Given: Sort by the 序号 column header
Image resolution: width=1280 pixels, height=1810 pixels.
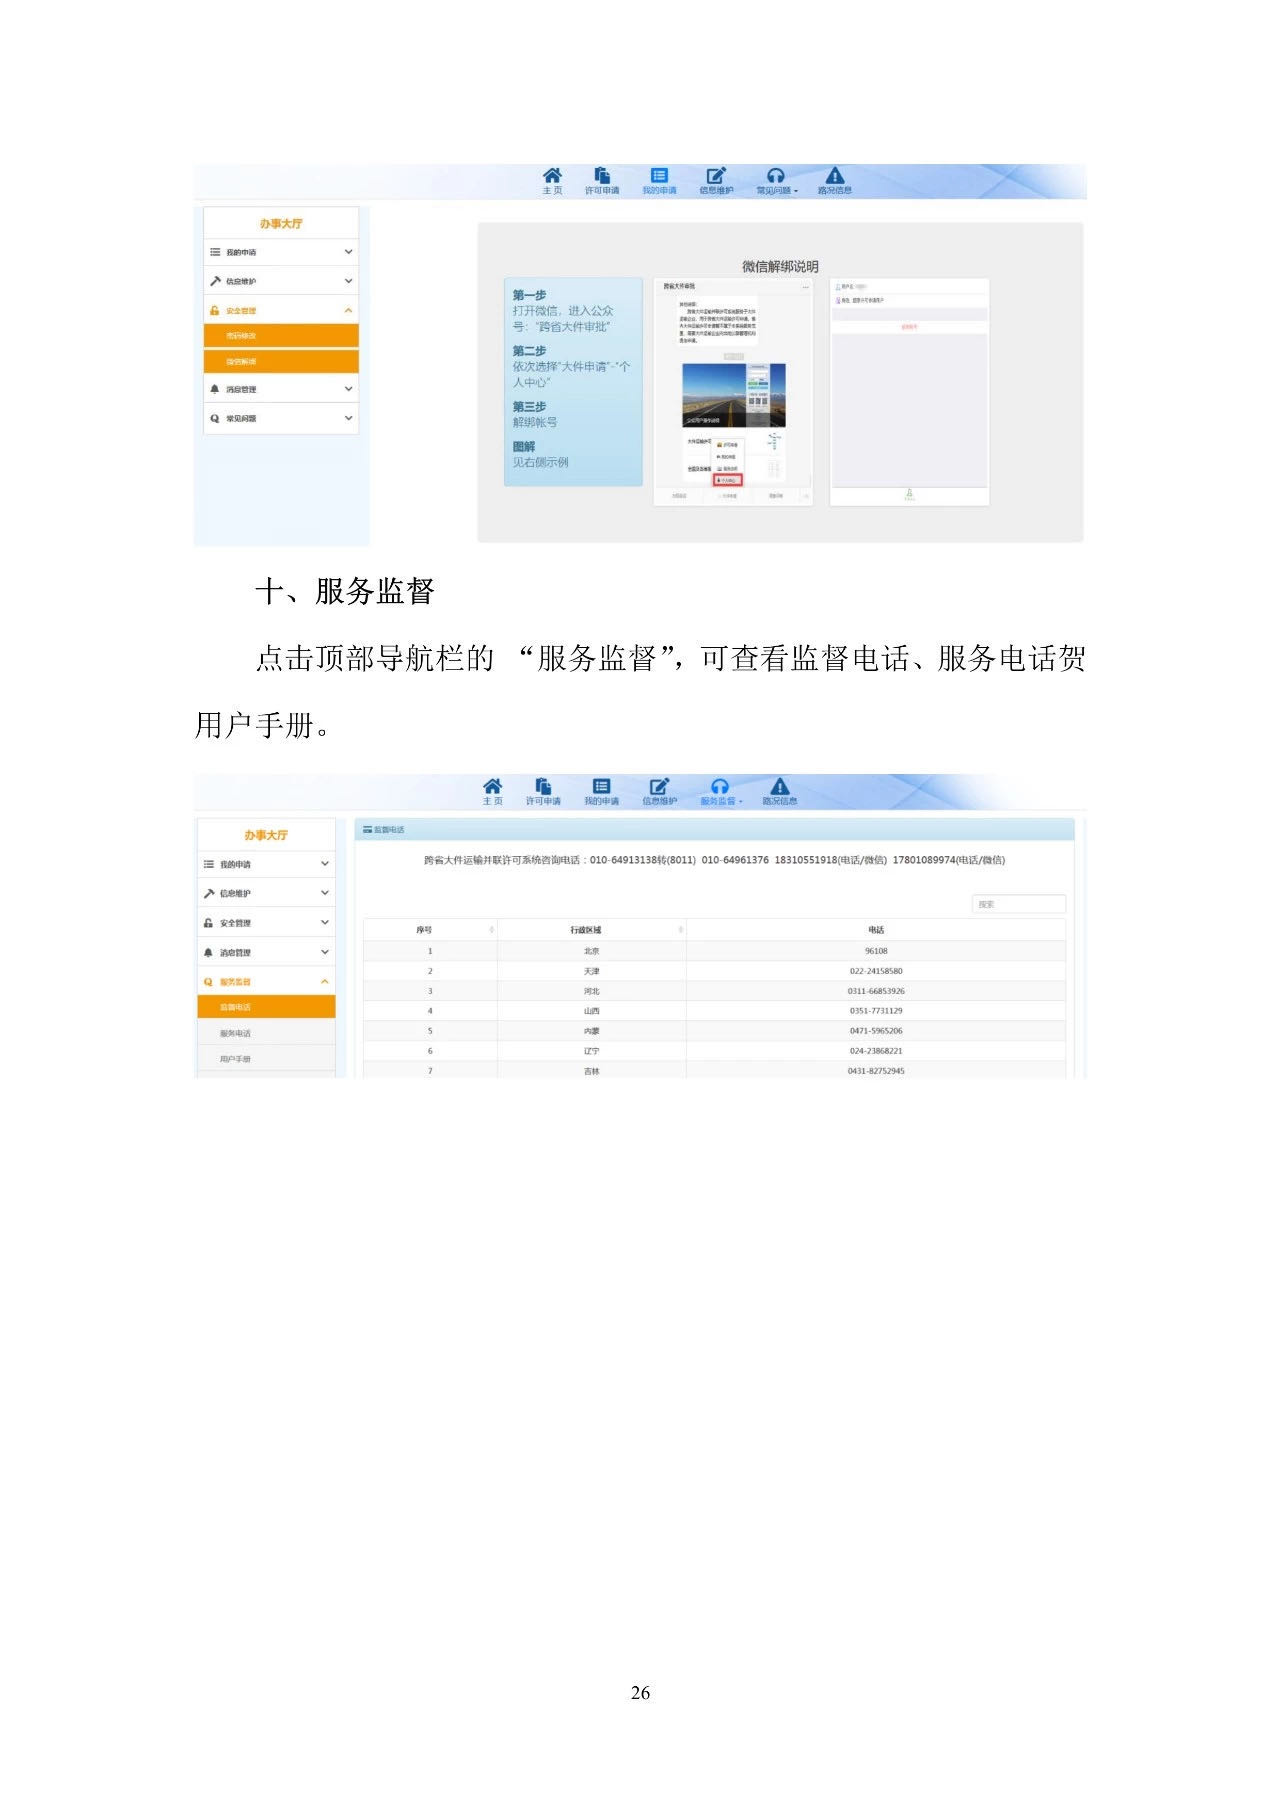Looking at the screenshot, I should coord(430,930).
